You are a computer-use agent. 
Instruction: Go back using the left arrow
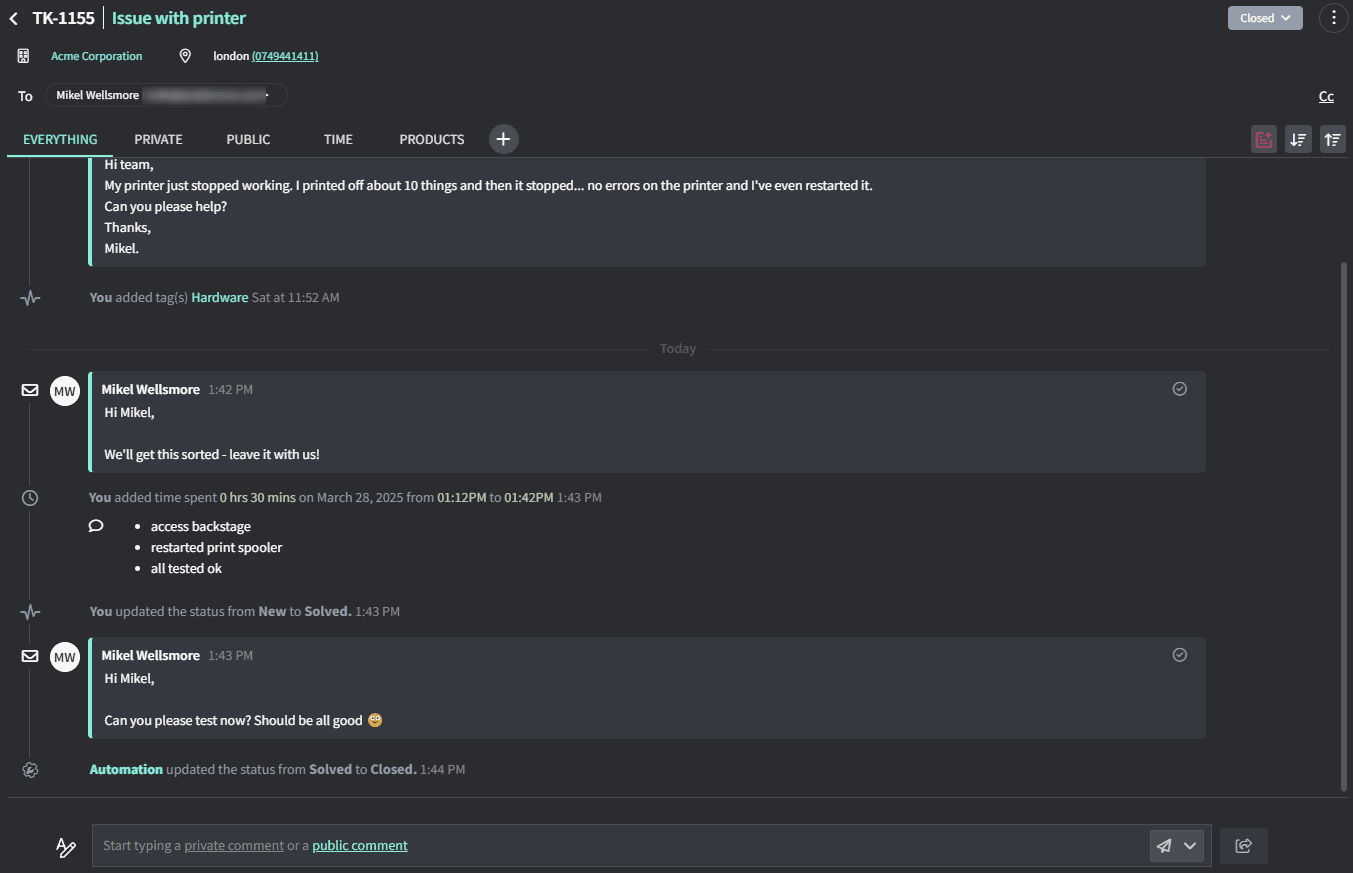tap(13, 18)
